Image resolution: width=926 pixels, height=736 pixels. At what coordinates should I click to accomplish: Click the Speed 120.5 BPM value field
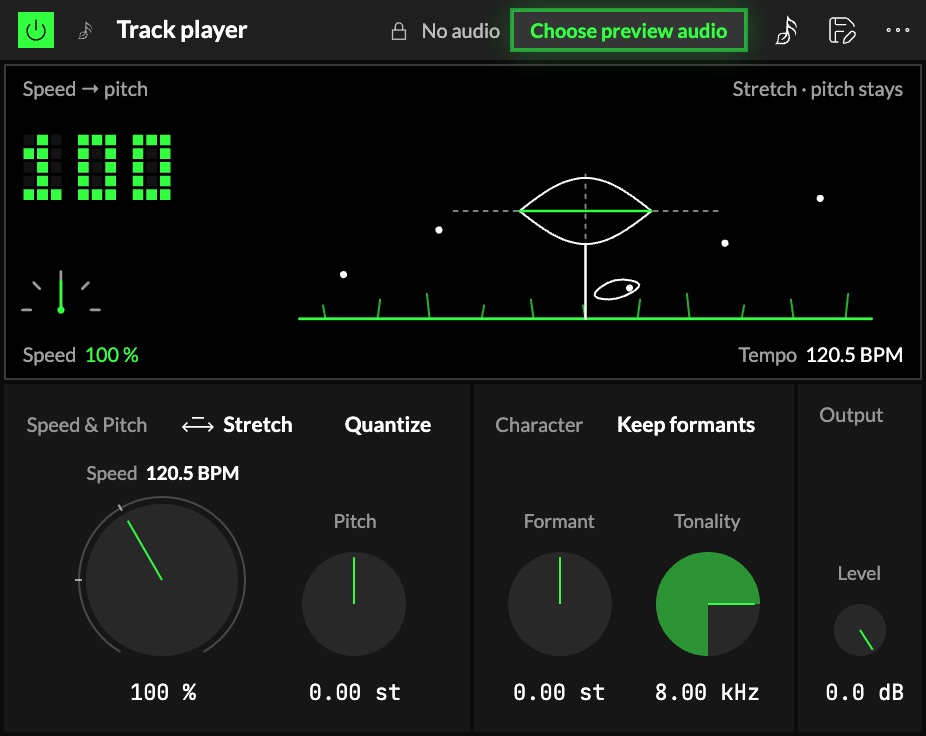click(162, 473)
